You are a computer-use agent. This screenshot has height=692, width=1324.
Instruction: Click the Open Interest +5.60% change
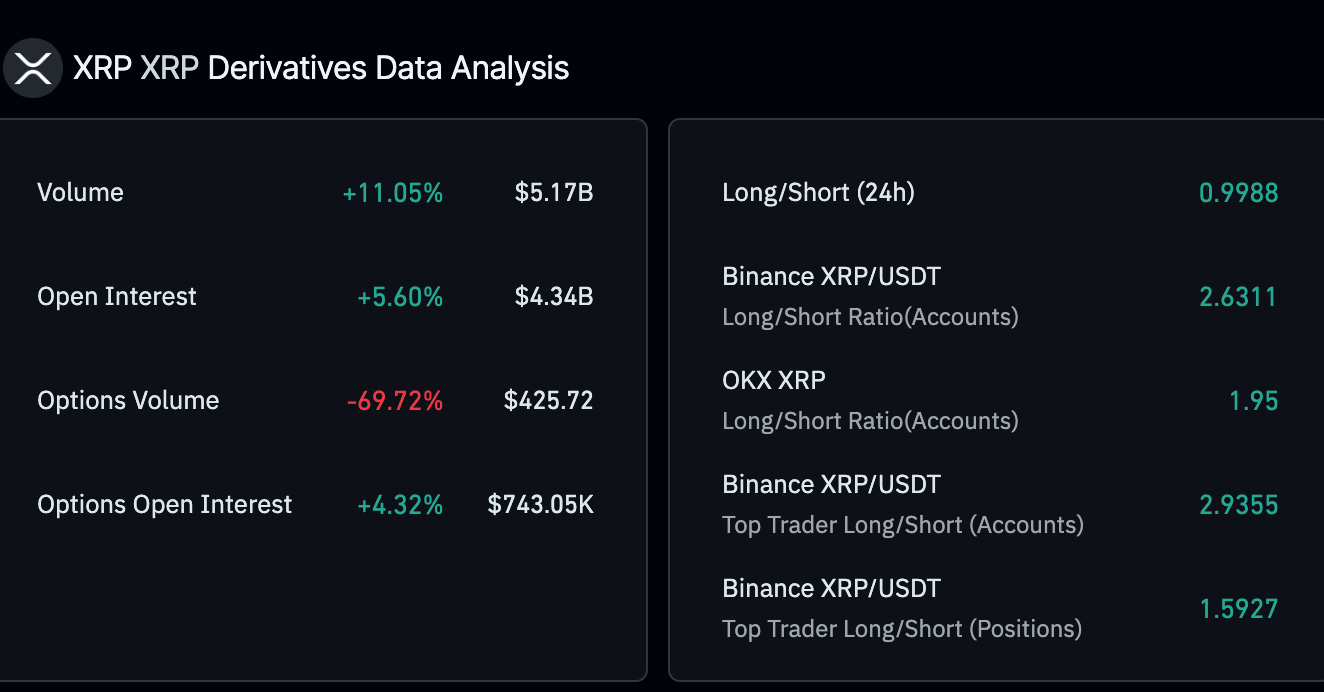pyautogui.click(x=400, y=296)
